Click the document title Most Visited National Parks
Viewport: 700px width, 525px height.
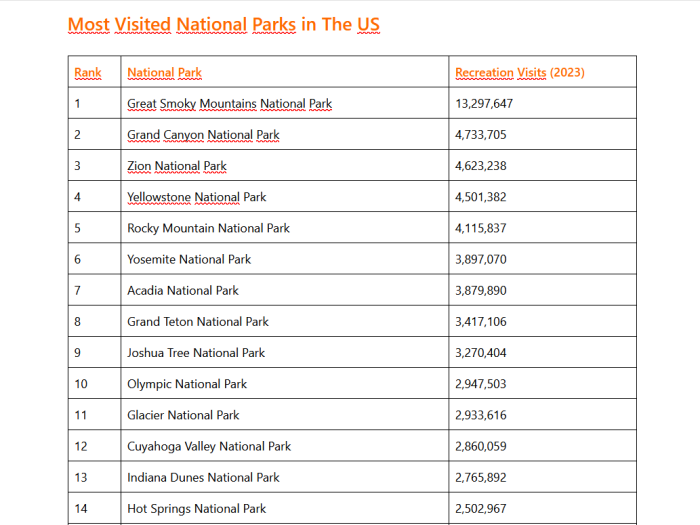pyautogui.click(x=224, y=25)
